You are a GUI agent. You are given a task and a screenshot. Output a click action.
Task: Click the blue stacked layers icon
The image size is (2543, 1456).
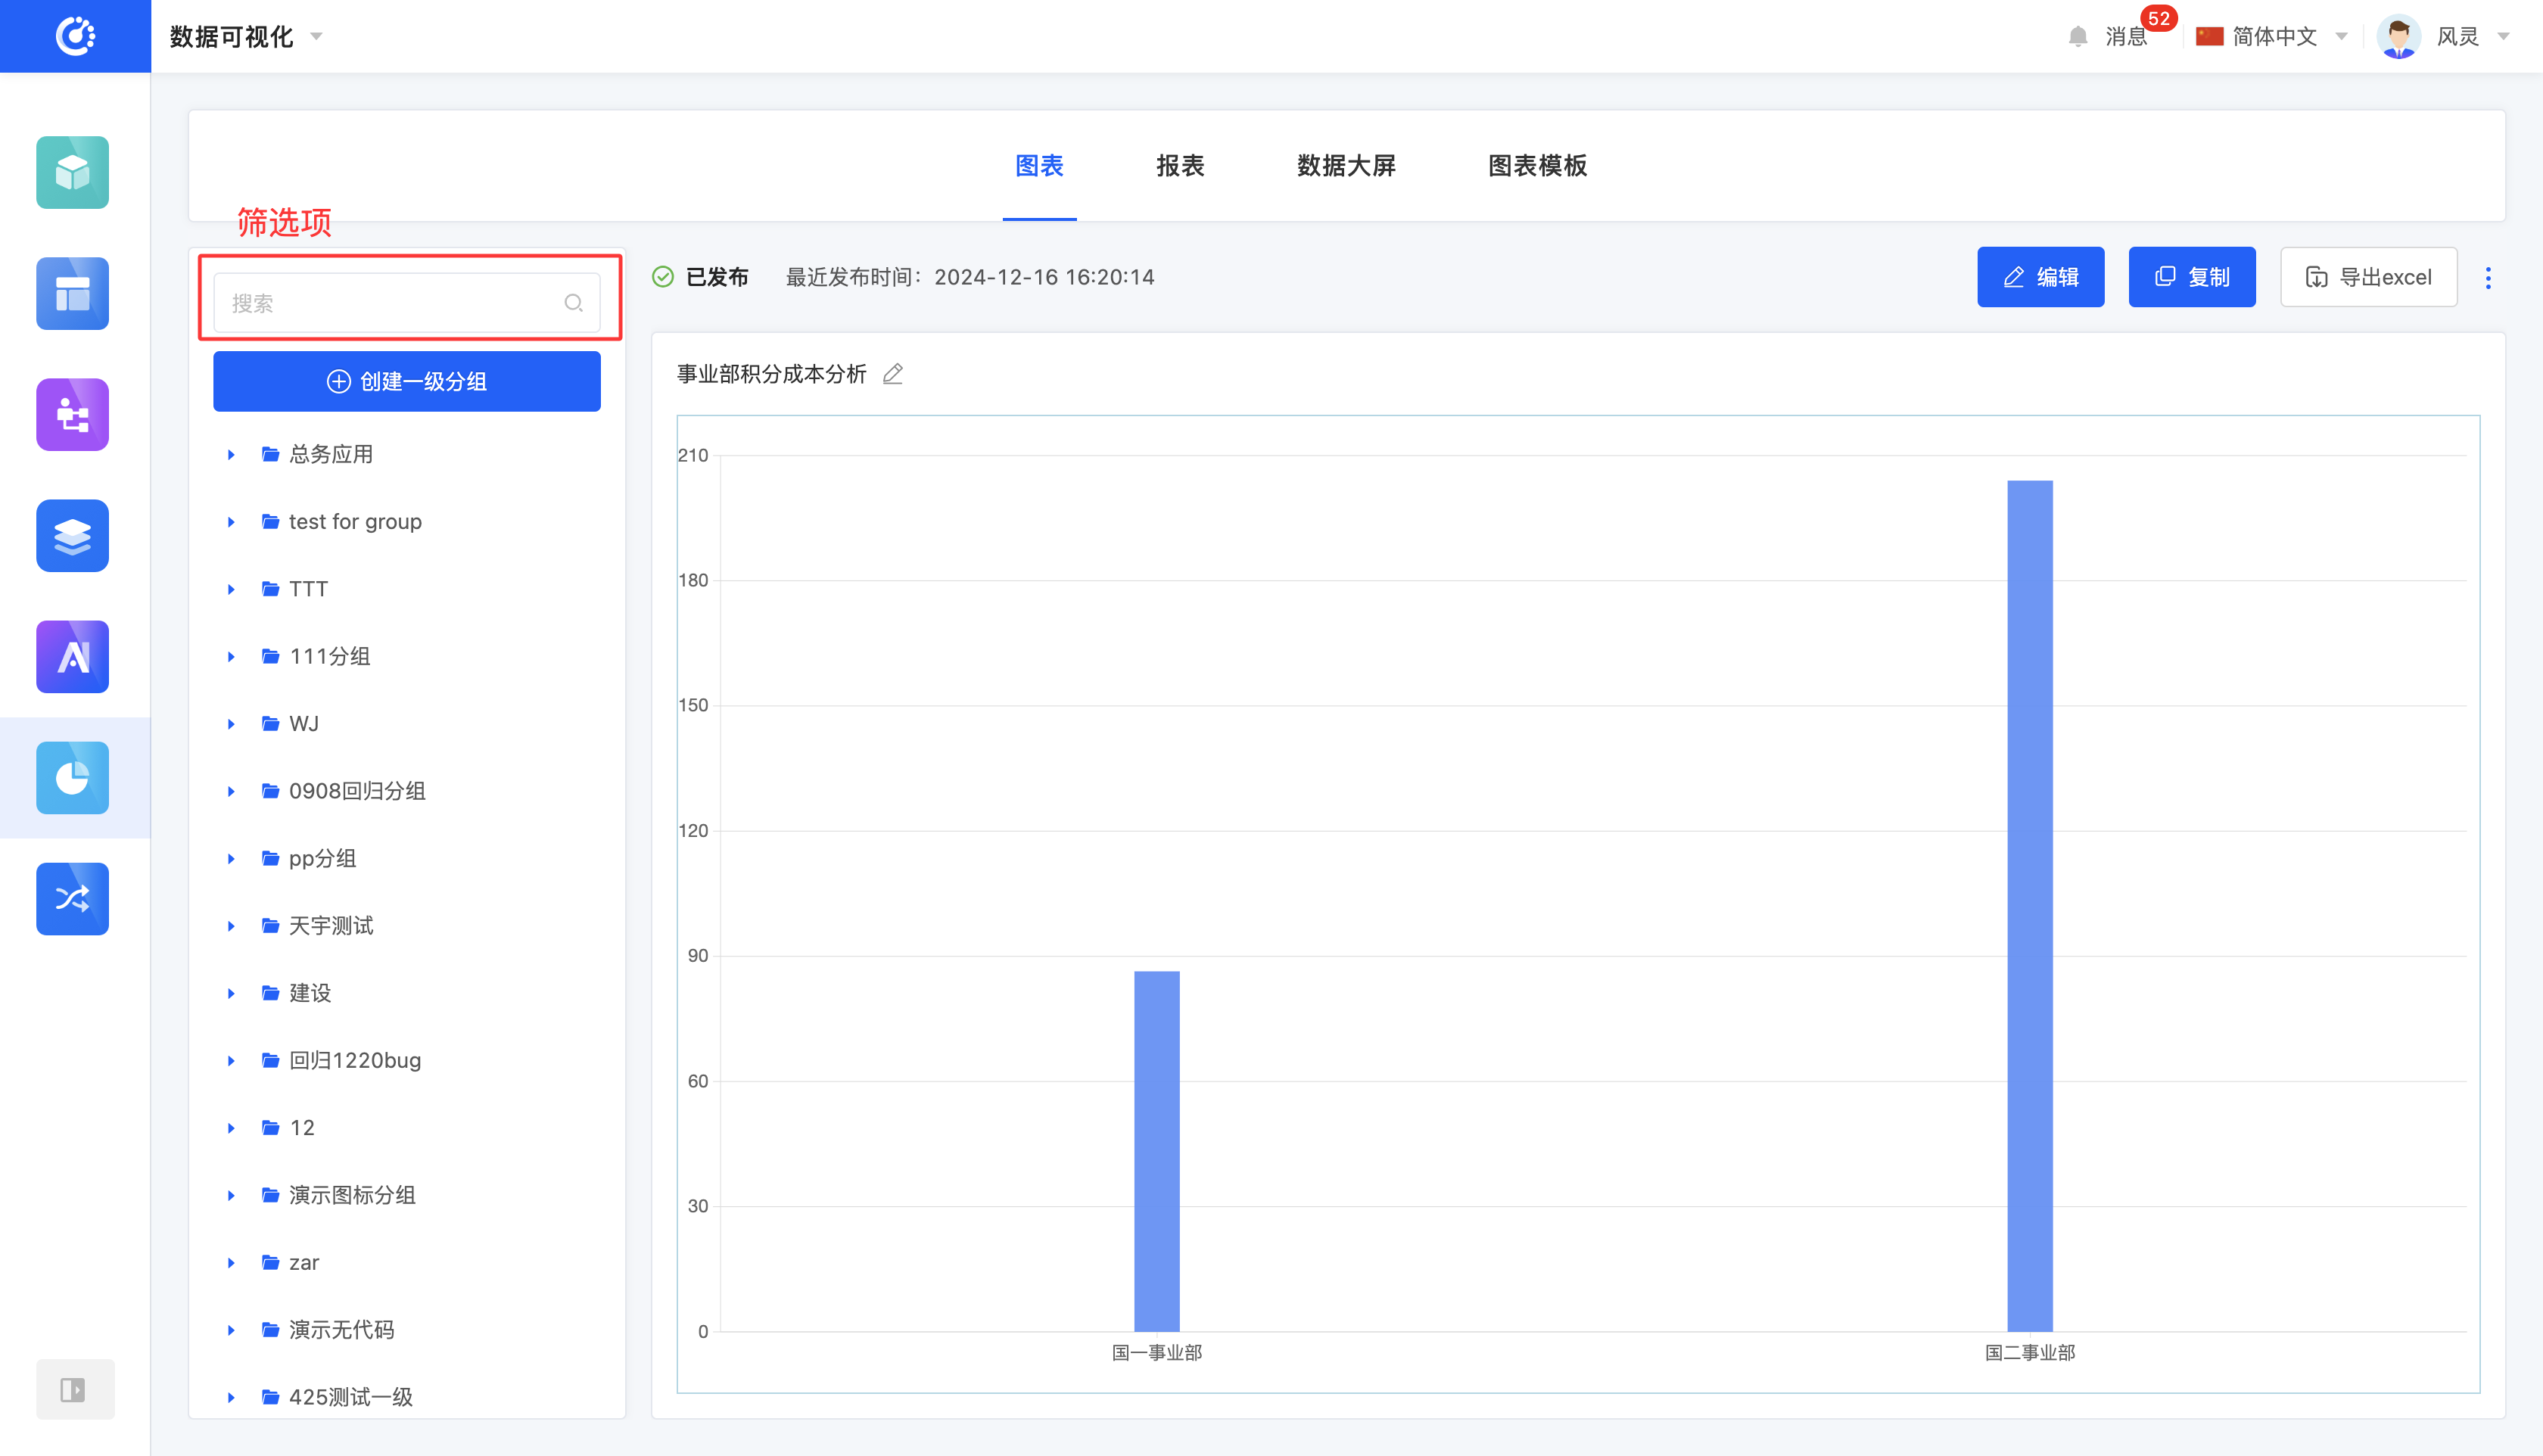tap(72, 536)
